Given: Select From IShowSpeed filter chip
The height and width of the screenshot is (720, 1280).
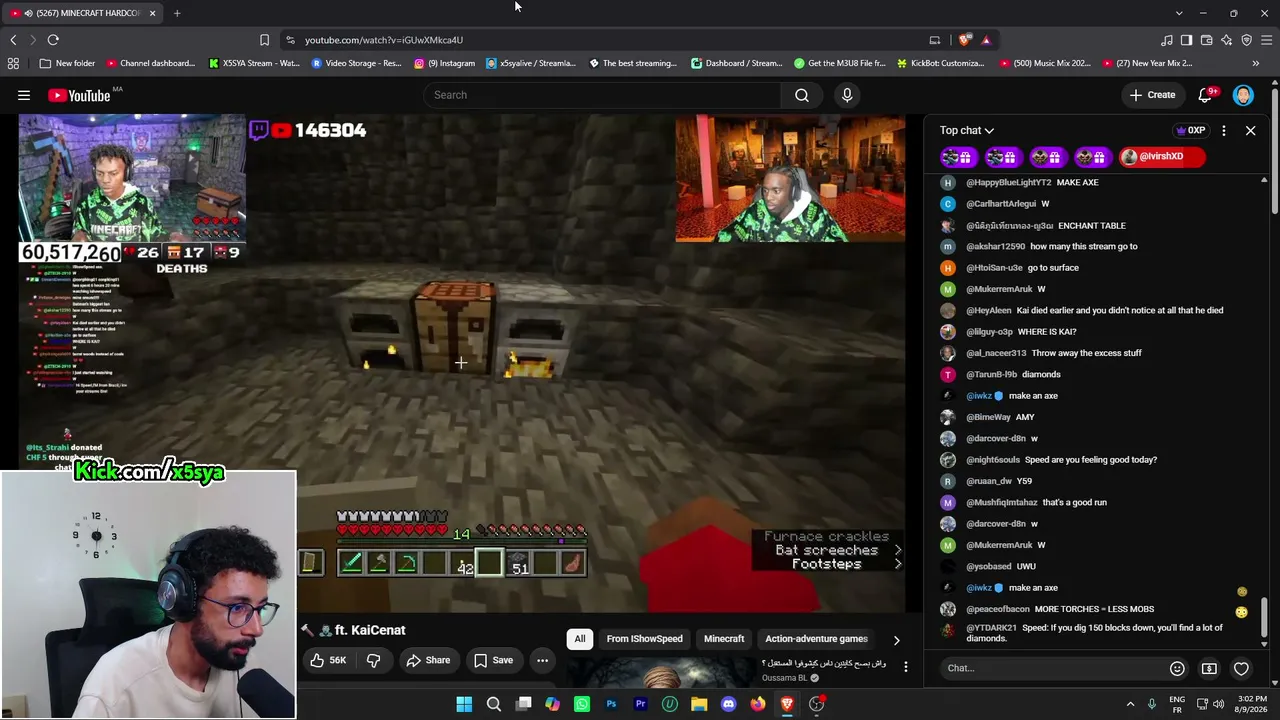Looking at the screenshot, I should coord(645,639).
